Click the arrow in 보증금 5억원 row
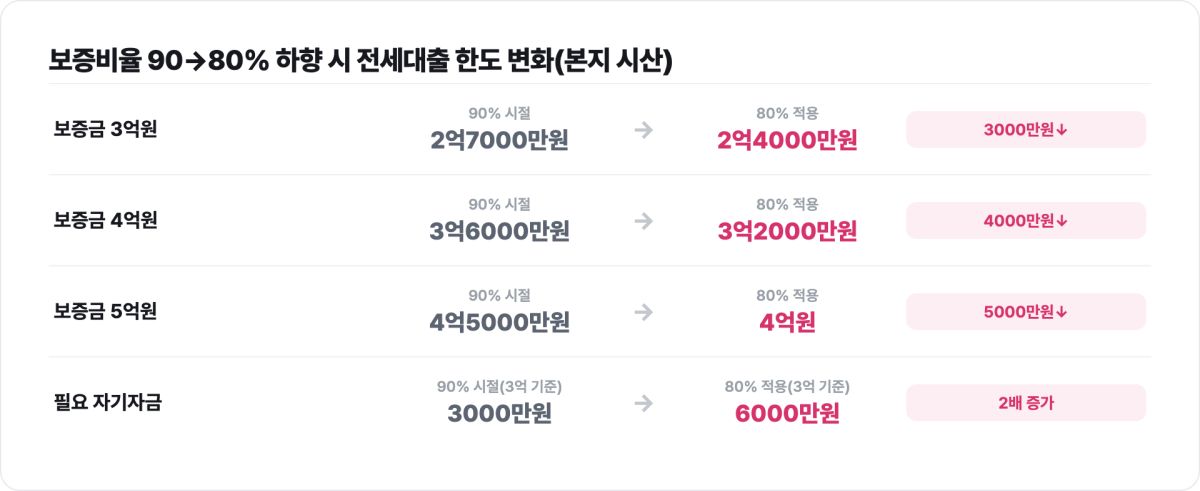The height and width of the screenshot is (491, 1200). pyautogui.click(x=644, y=312)
